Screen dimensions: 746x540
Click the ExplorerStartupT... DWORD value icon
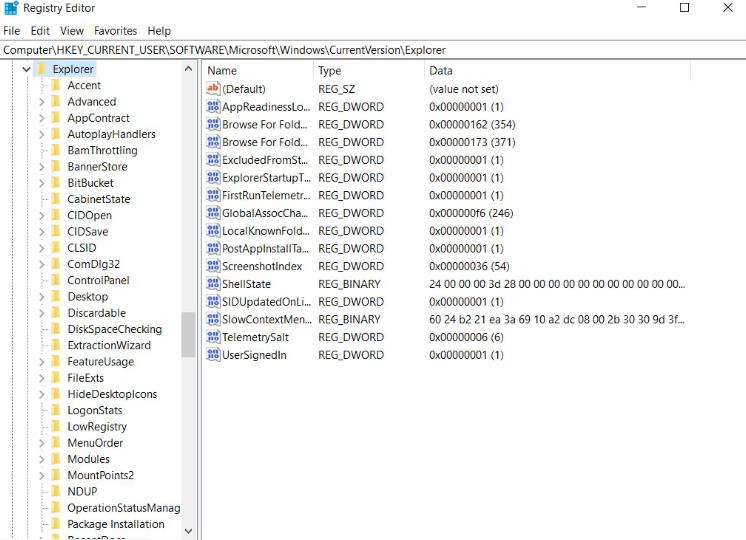[x=213, y=177]
